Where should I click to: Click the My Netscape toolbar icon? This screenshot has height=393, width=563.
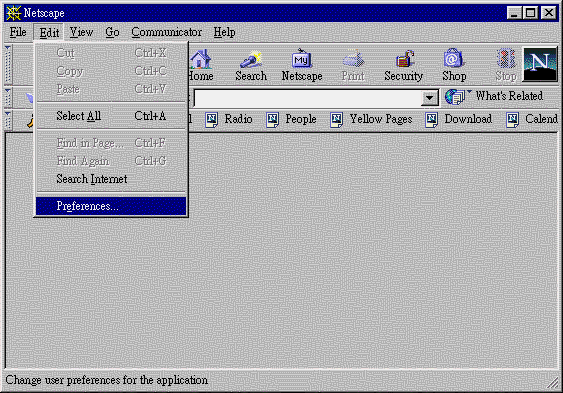302,65
